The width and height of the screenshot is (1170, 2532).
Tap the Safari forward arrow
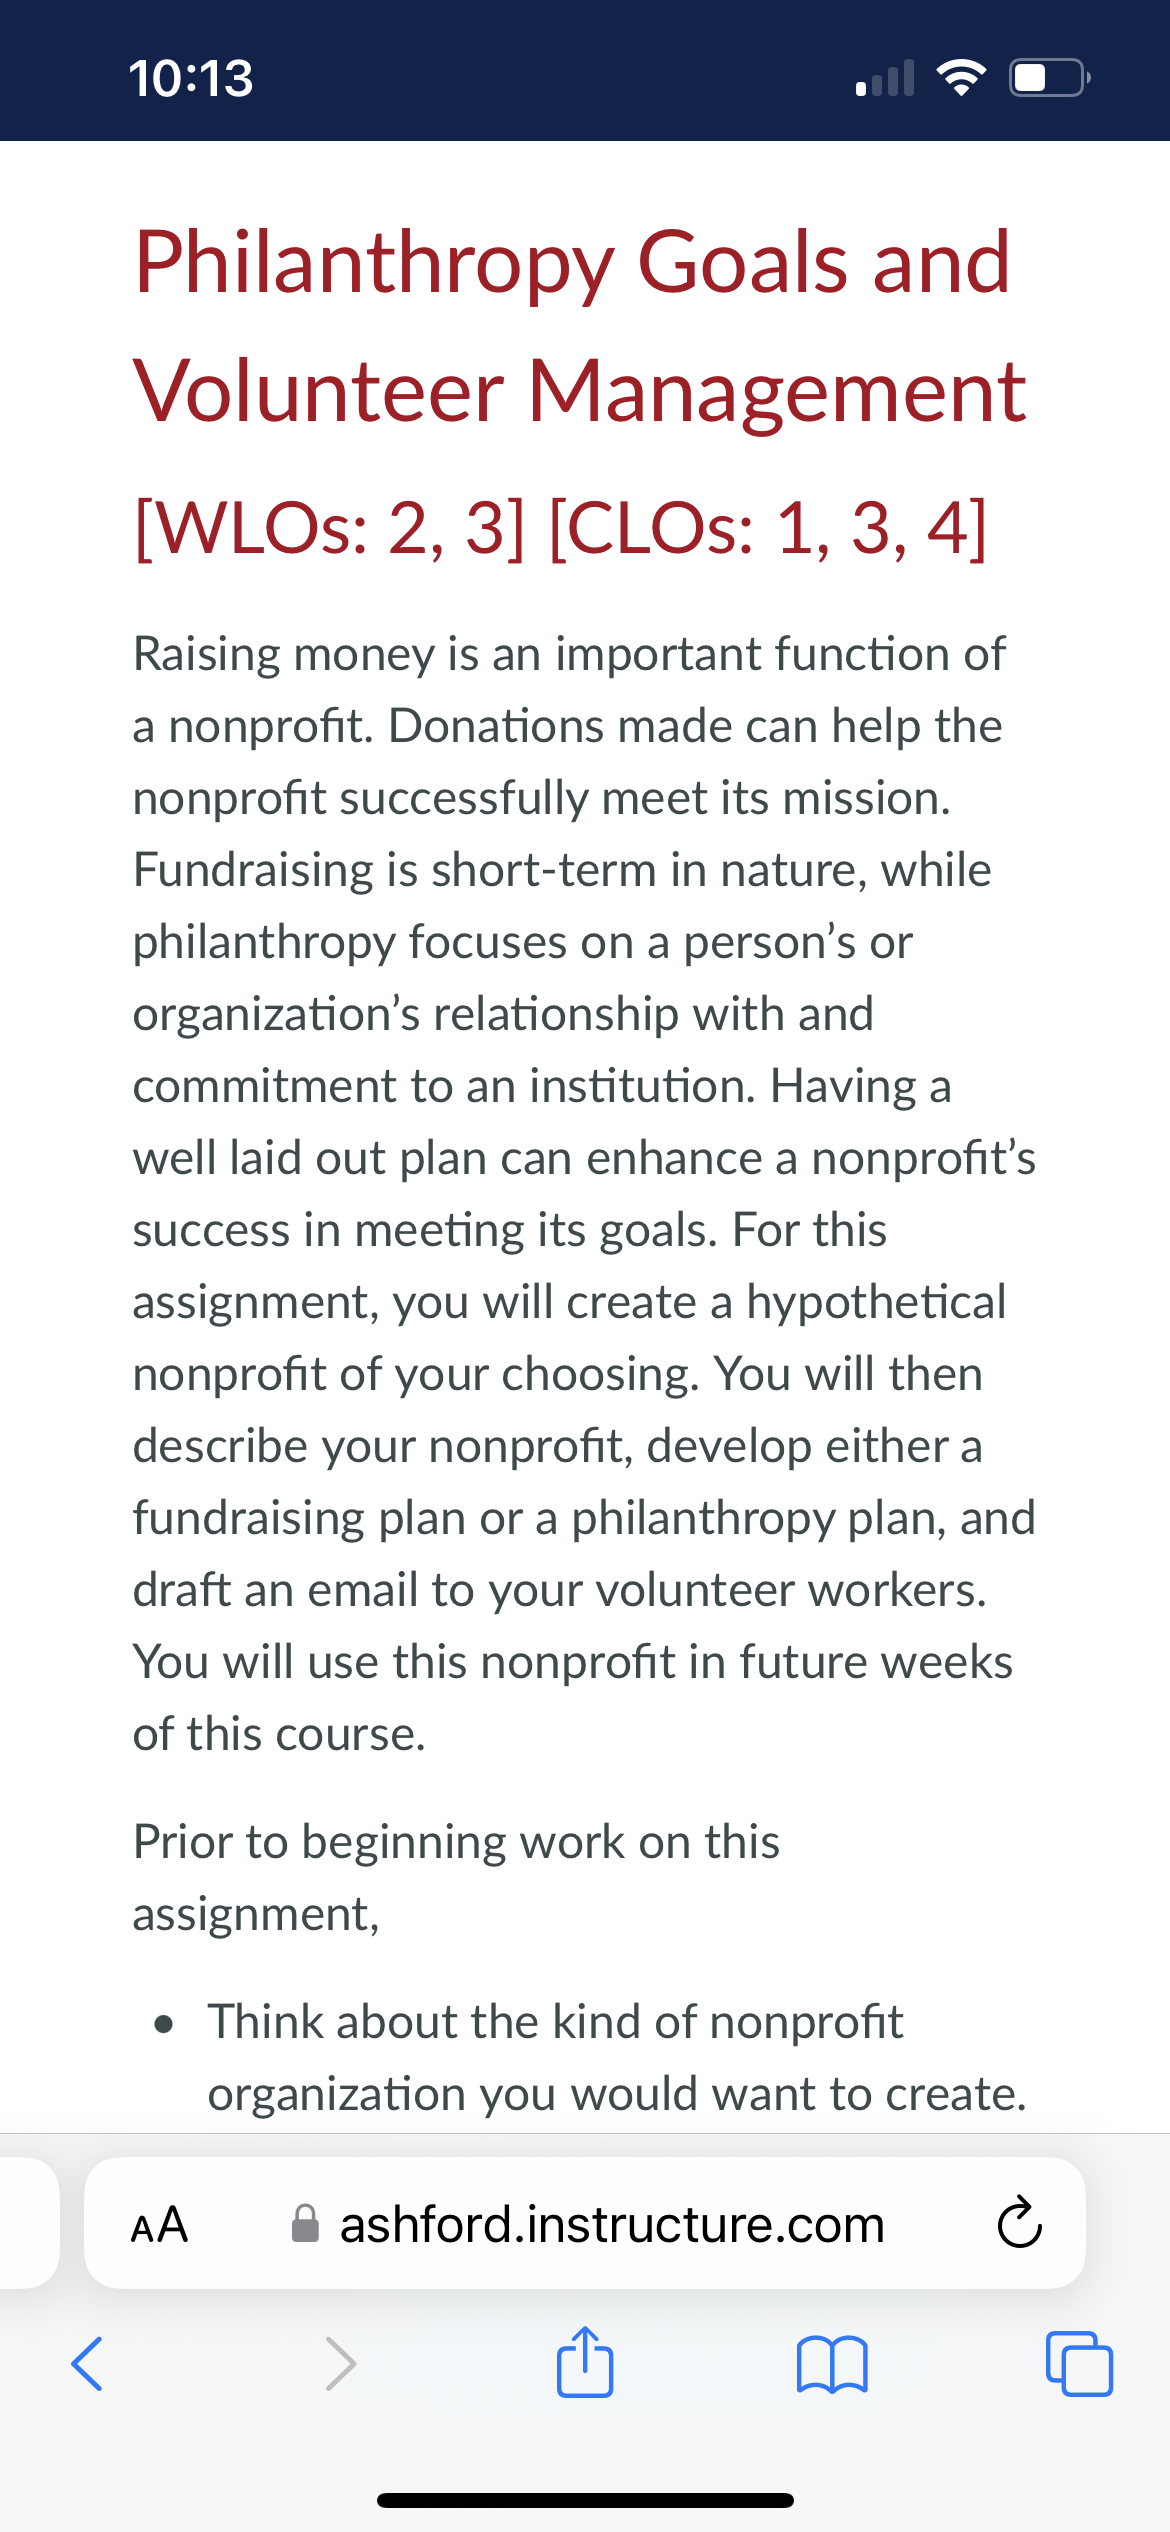[341, 2364]
